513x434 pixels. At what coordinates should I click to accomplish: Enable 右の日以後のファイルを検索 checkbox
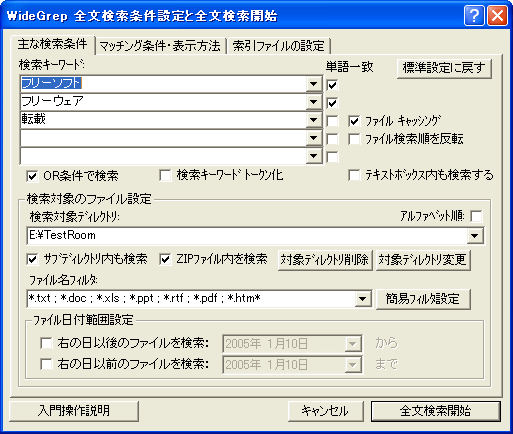pos(46,343)
